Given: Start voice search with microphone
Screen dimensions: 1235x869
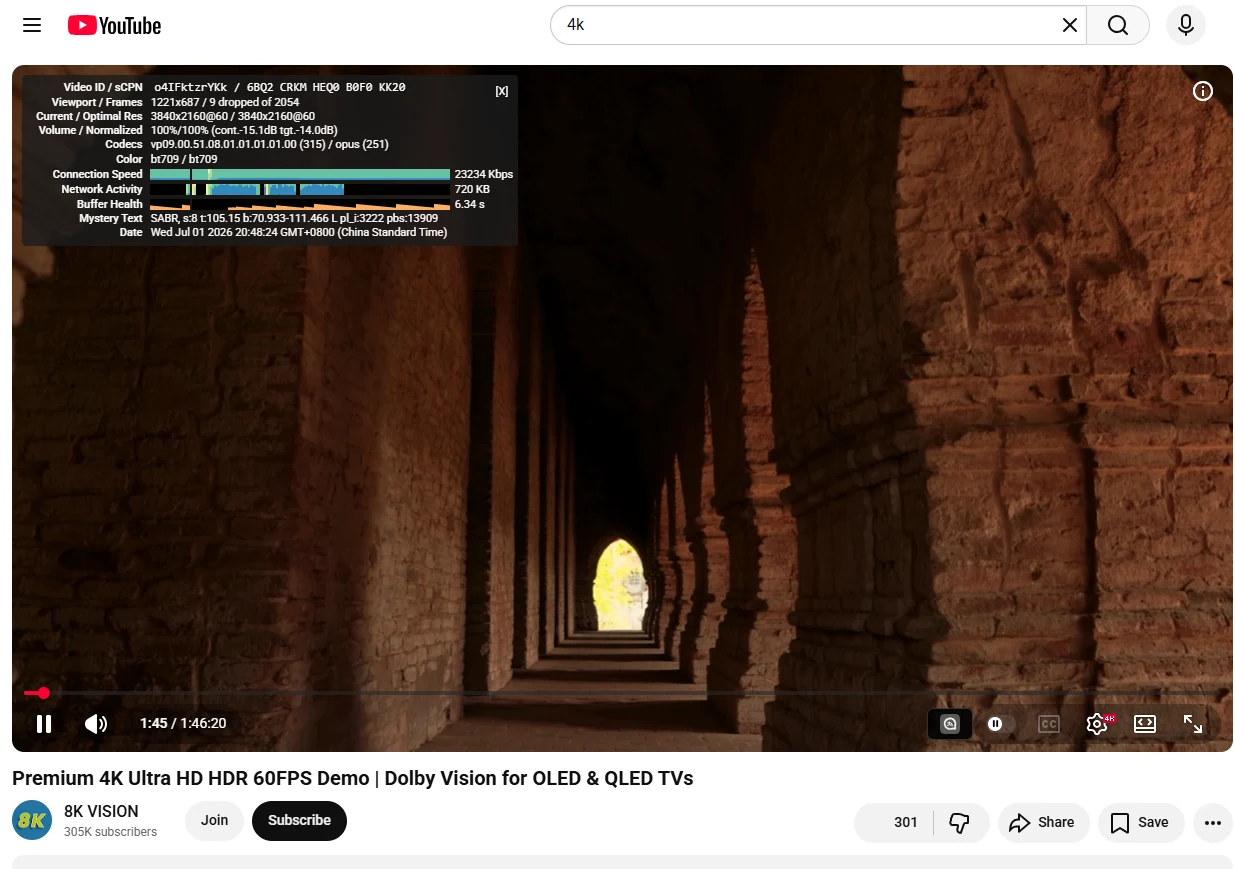Looking at the screenshot, I should point(1186,25).
